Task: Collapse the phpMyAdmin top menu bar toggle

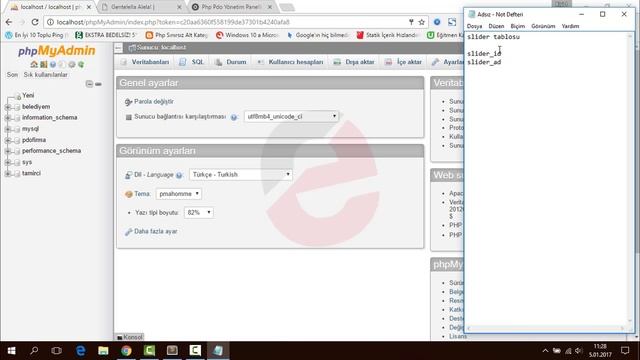Action: 118,48
